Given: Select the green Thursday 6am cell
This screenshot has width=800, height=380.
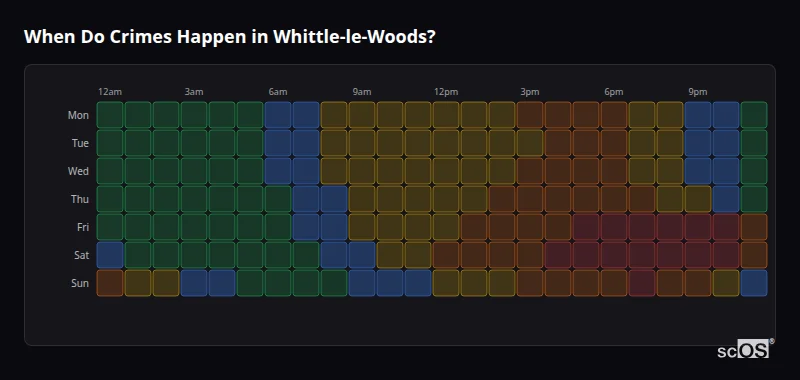Looking at the screenshot, I should (x=278, y=199).
